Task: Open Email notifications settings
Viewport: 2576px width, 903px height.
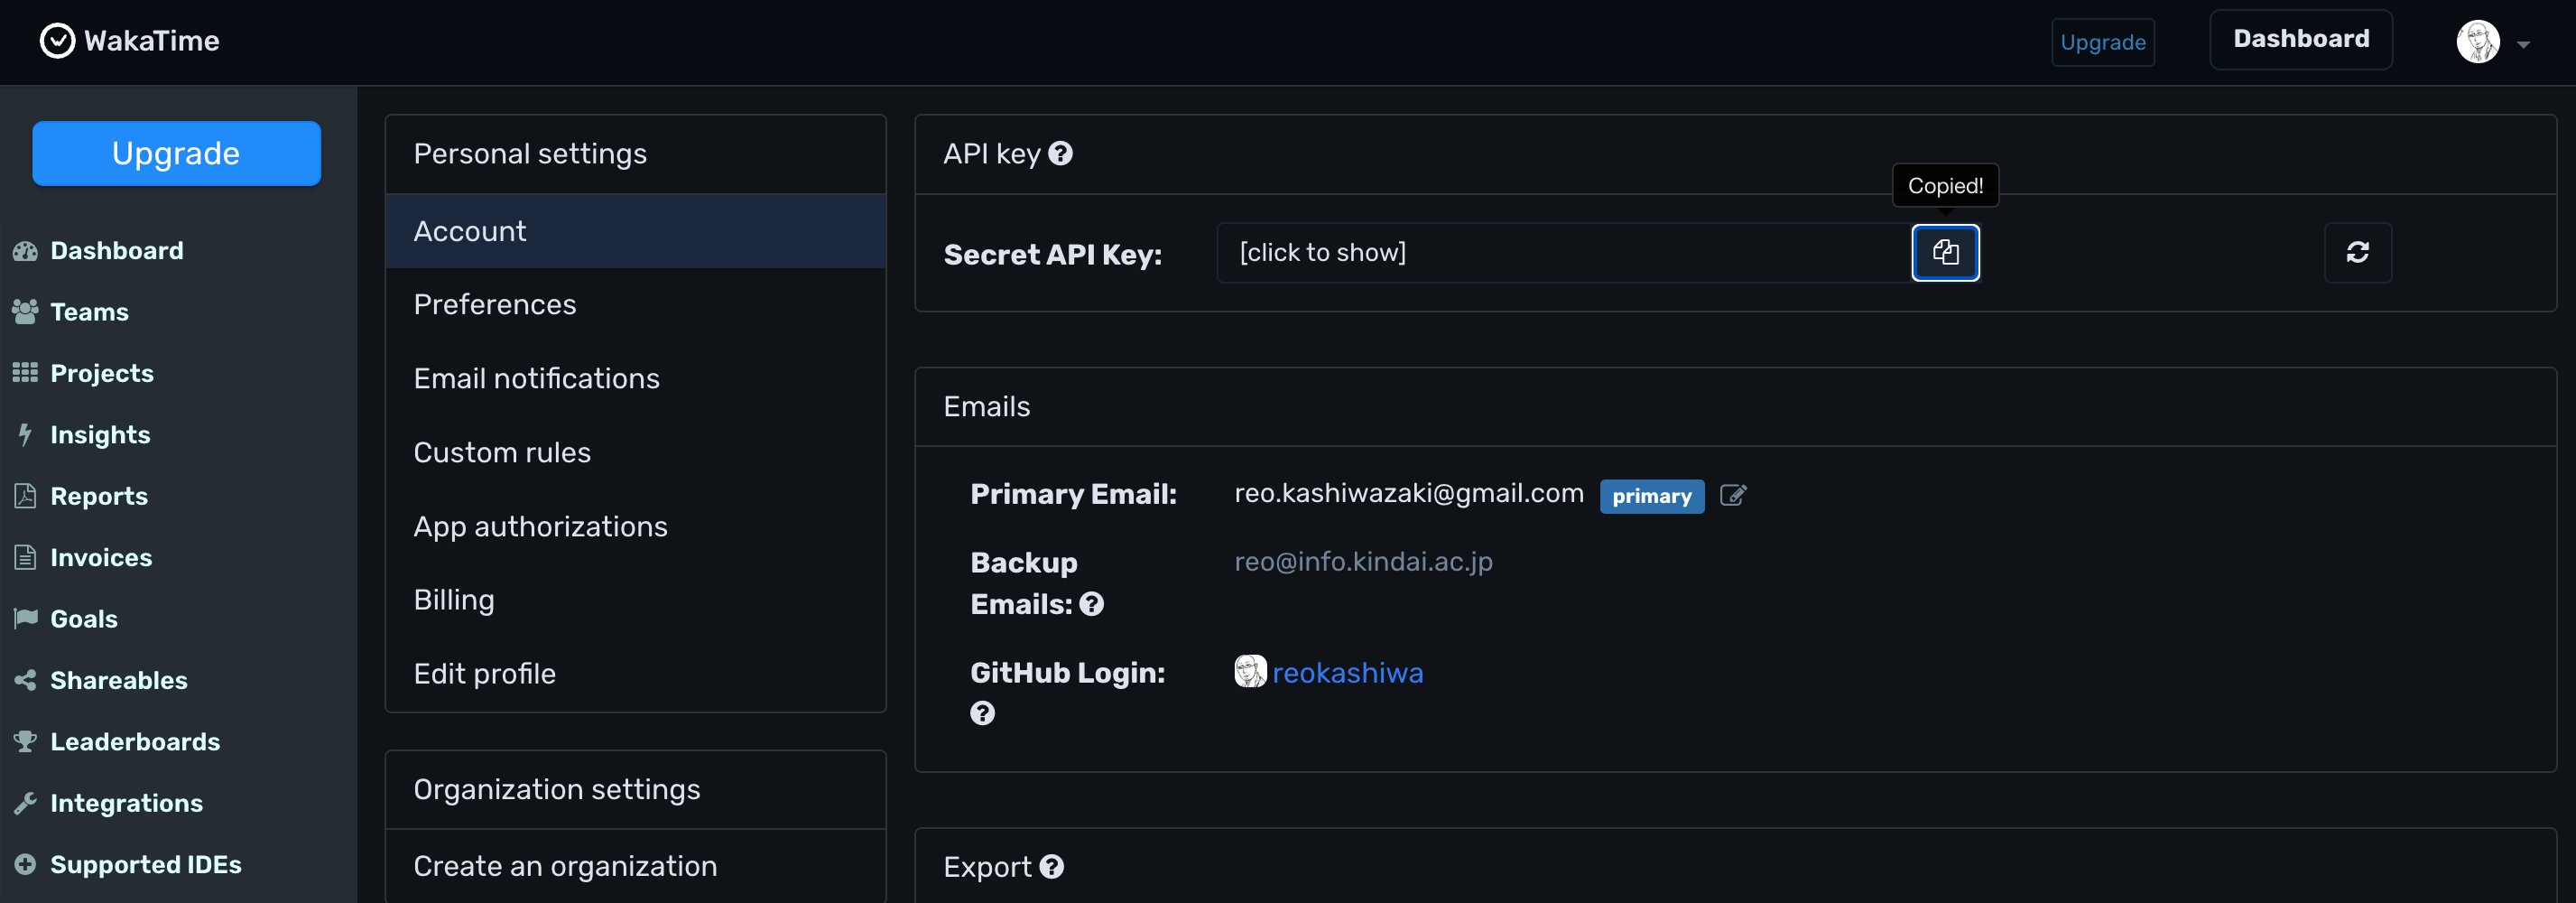Action: (x=536, y=378)
